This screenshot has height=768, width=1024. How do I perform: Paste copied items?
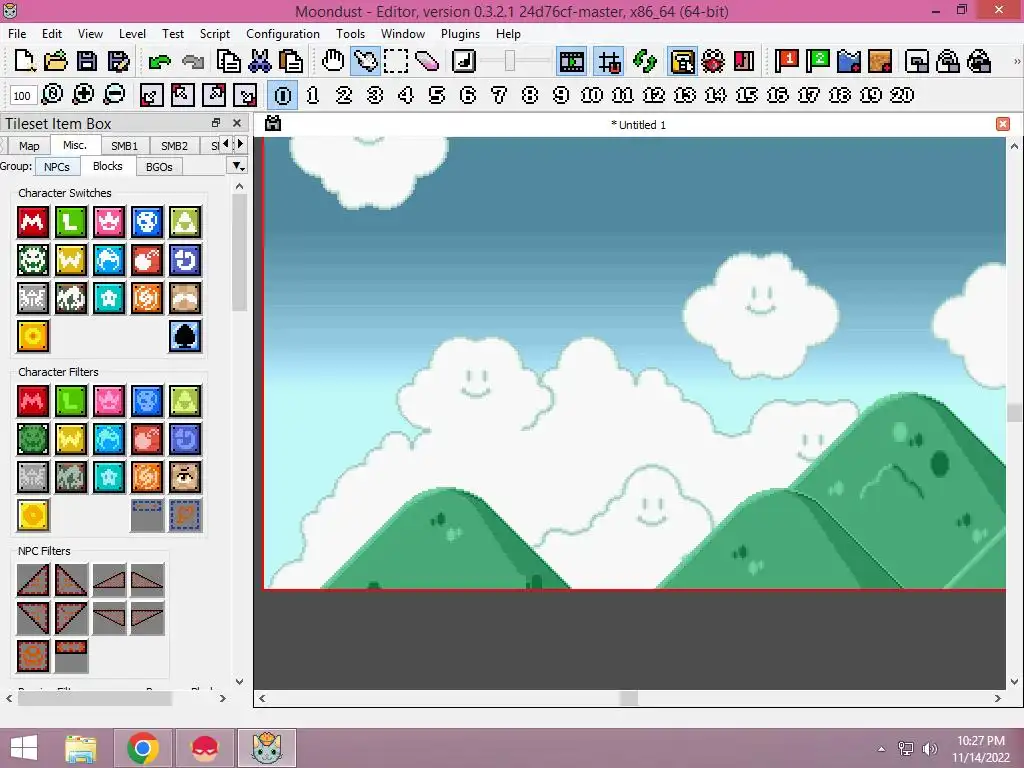pyautogui.click(x=291, y=61)
